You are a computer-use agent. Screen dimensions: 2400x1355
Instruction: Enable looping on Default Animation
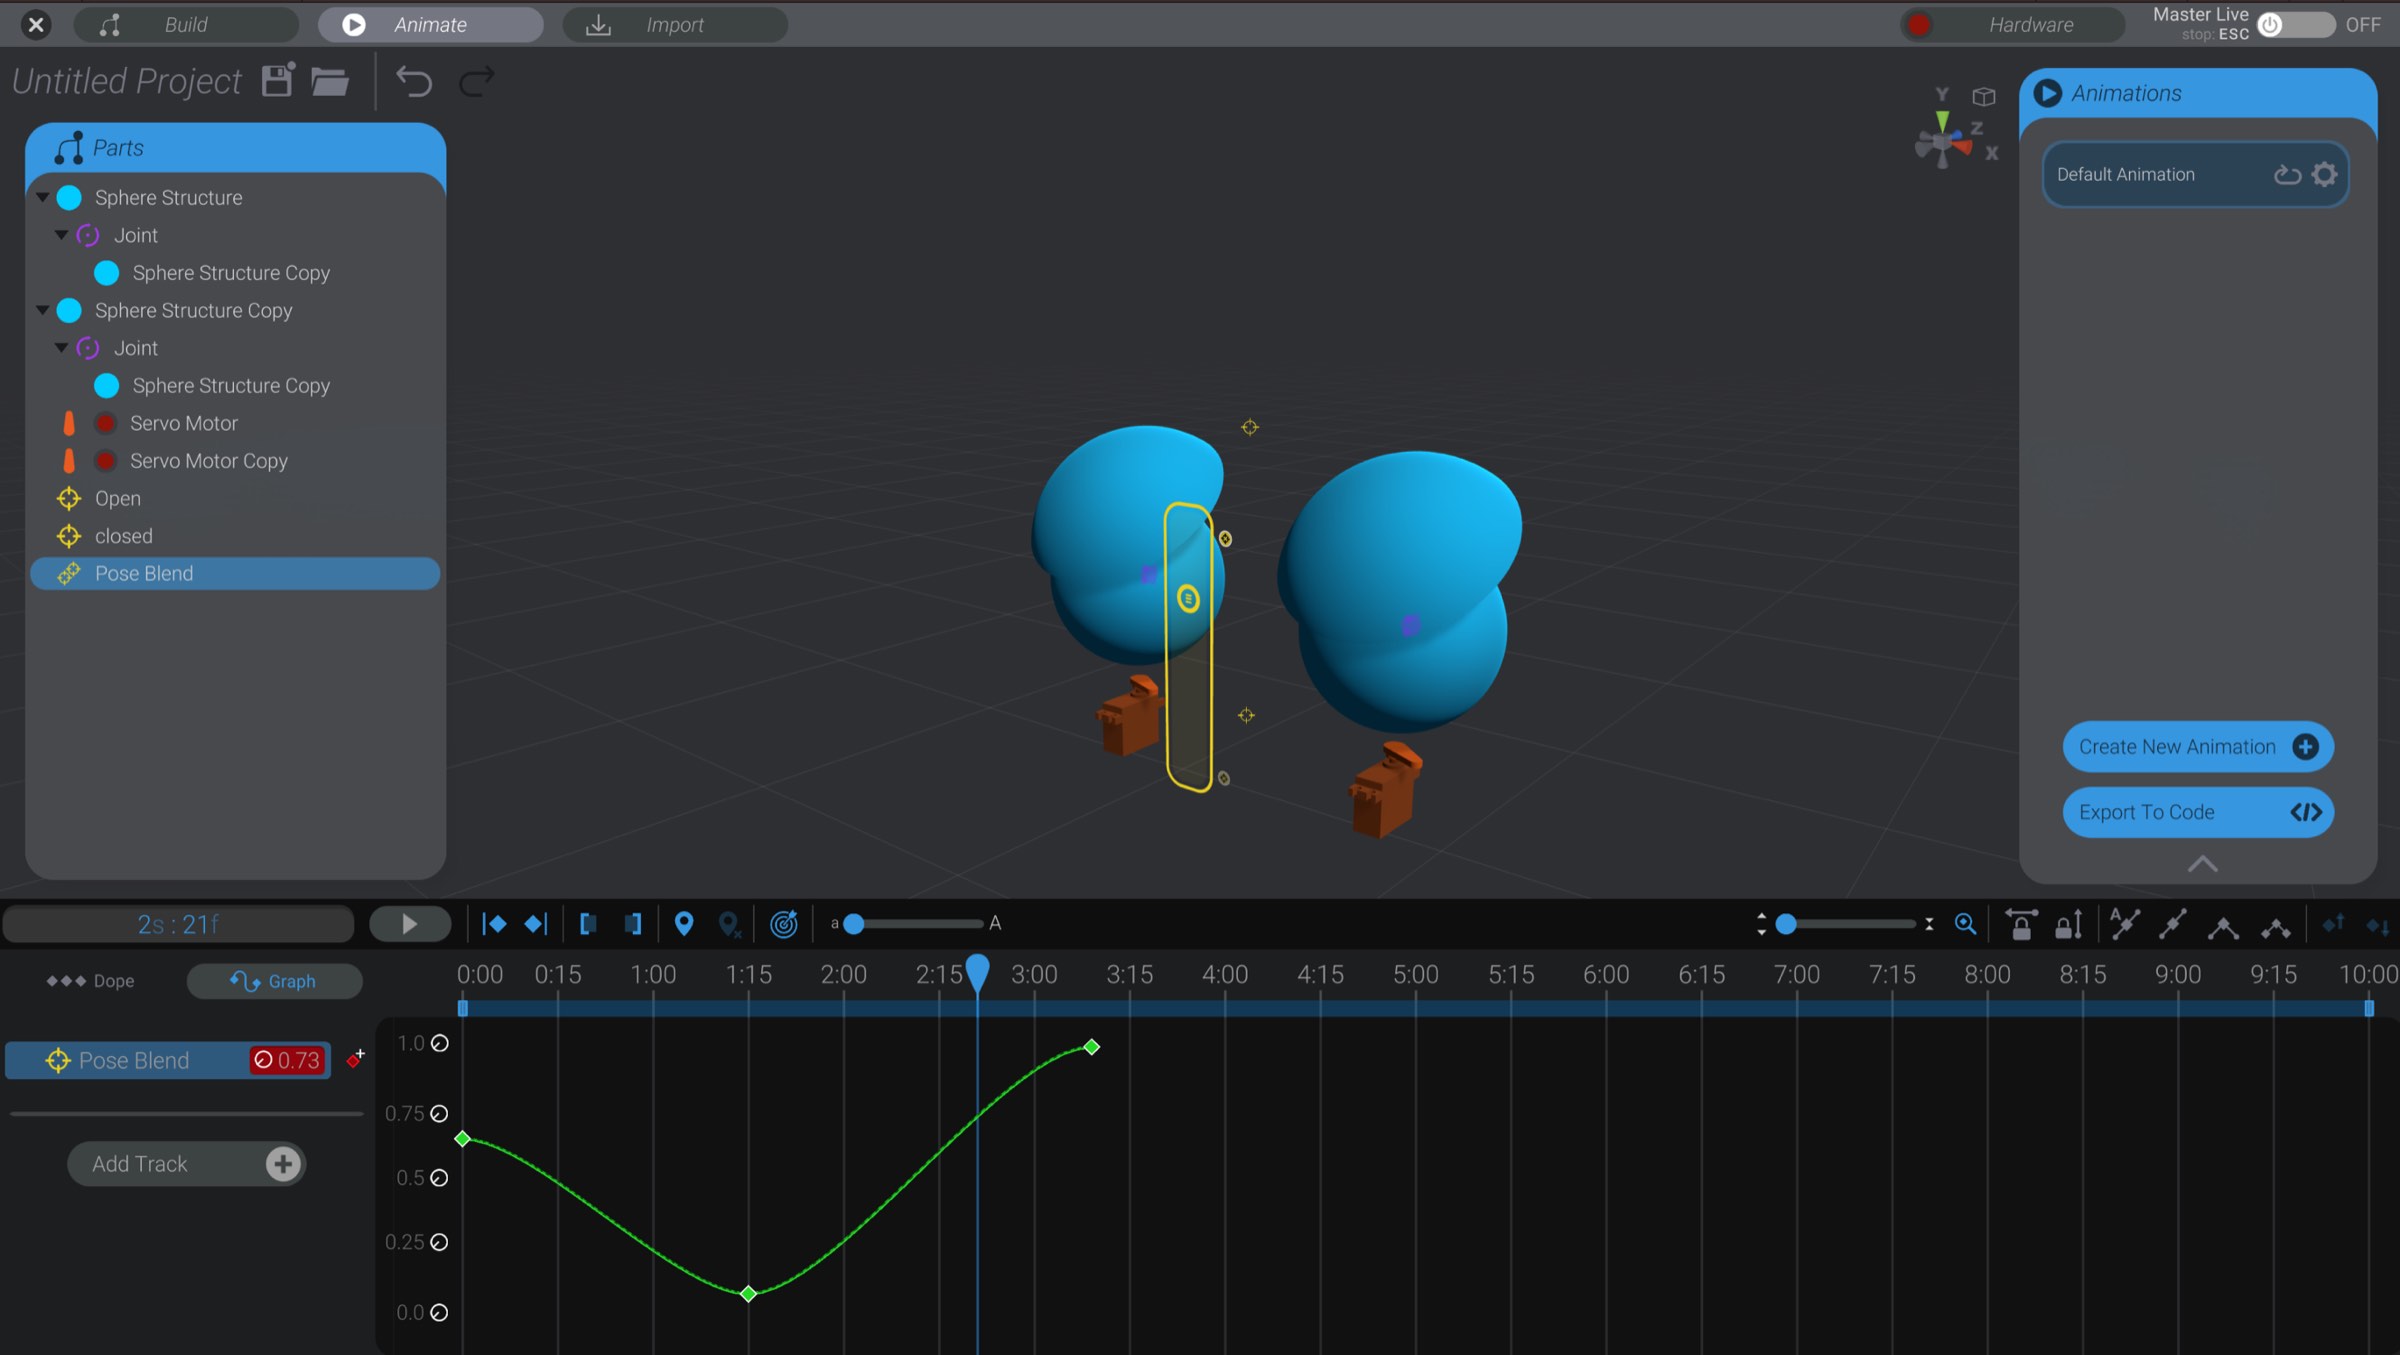click(x=2287, y=174)
